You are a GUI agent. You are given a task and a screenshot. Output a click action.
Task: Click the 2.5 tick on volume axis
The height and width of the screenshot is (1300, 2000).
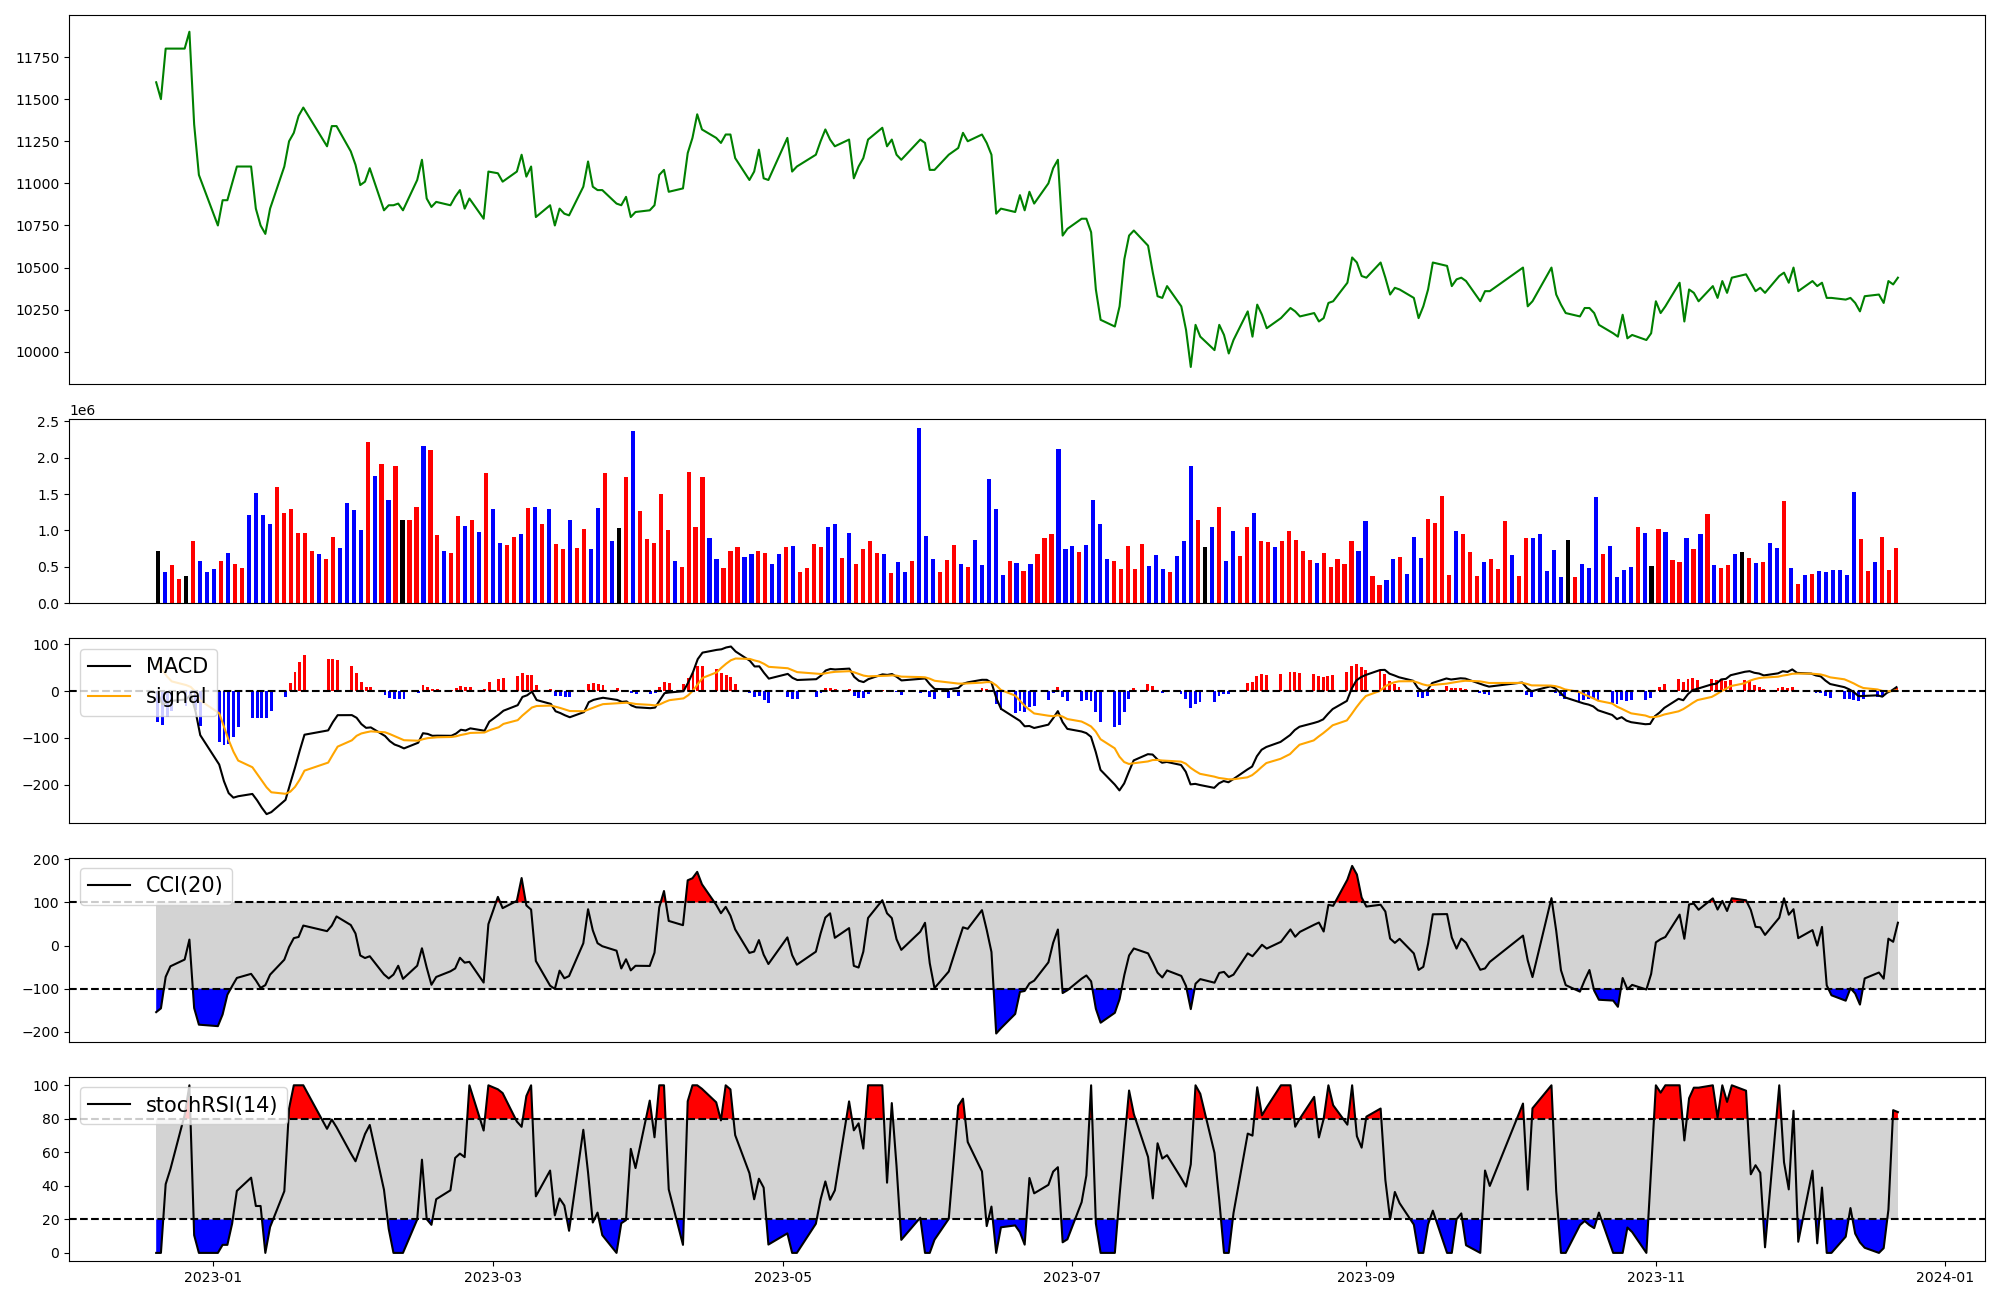click(x=48, y=422)
